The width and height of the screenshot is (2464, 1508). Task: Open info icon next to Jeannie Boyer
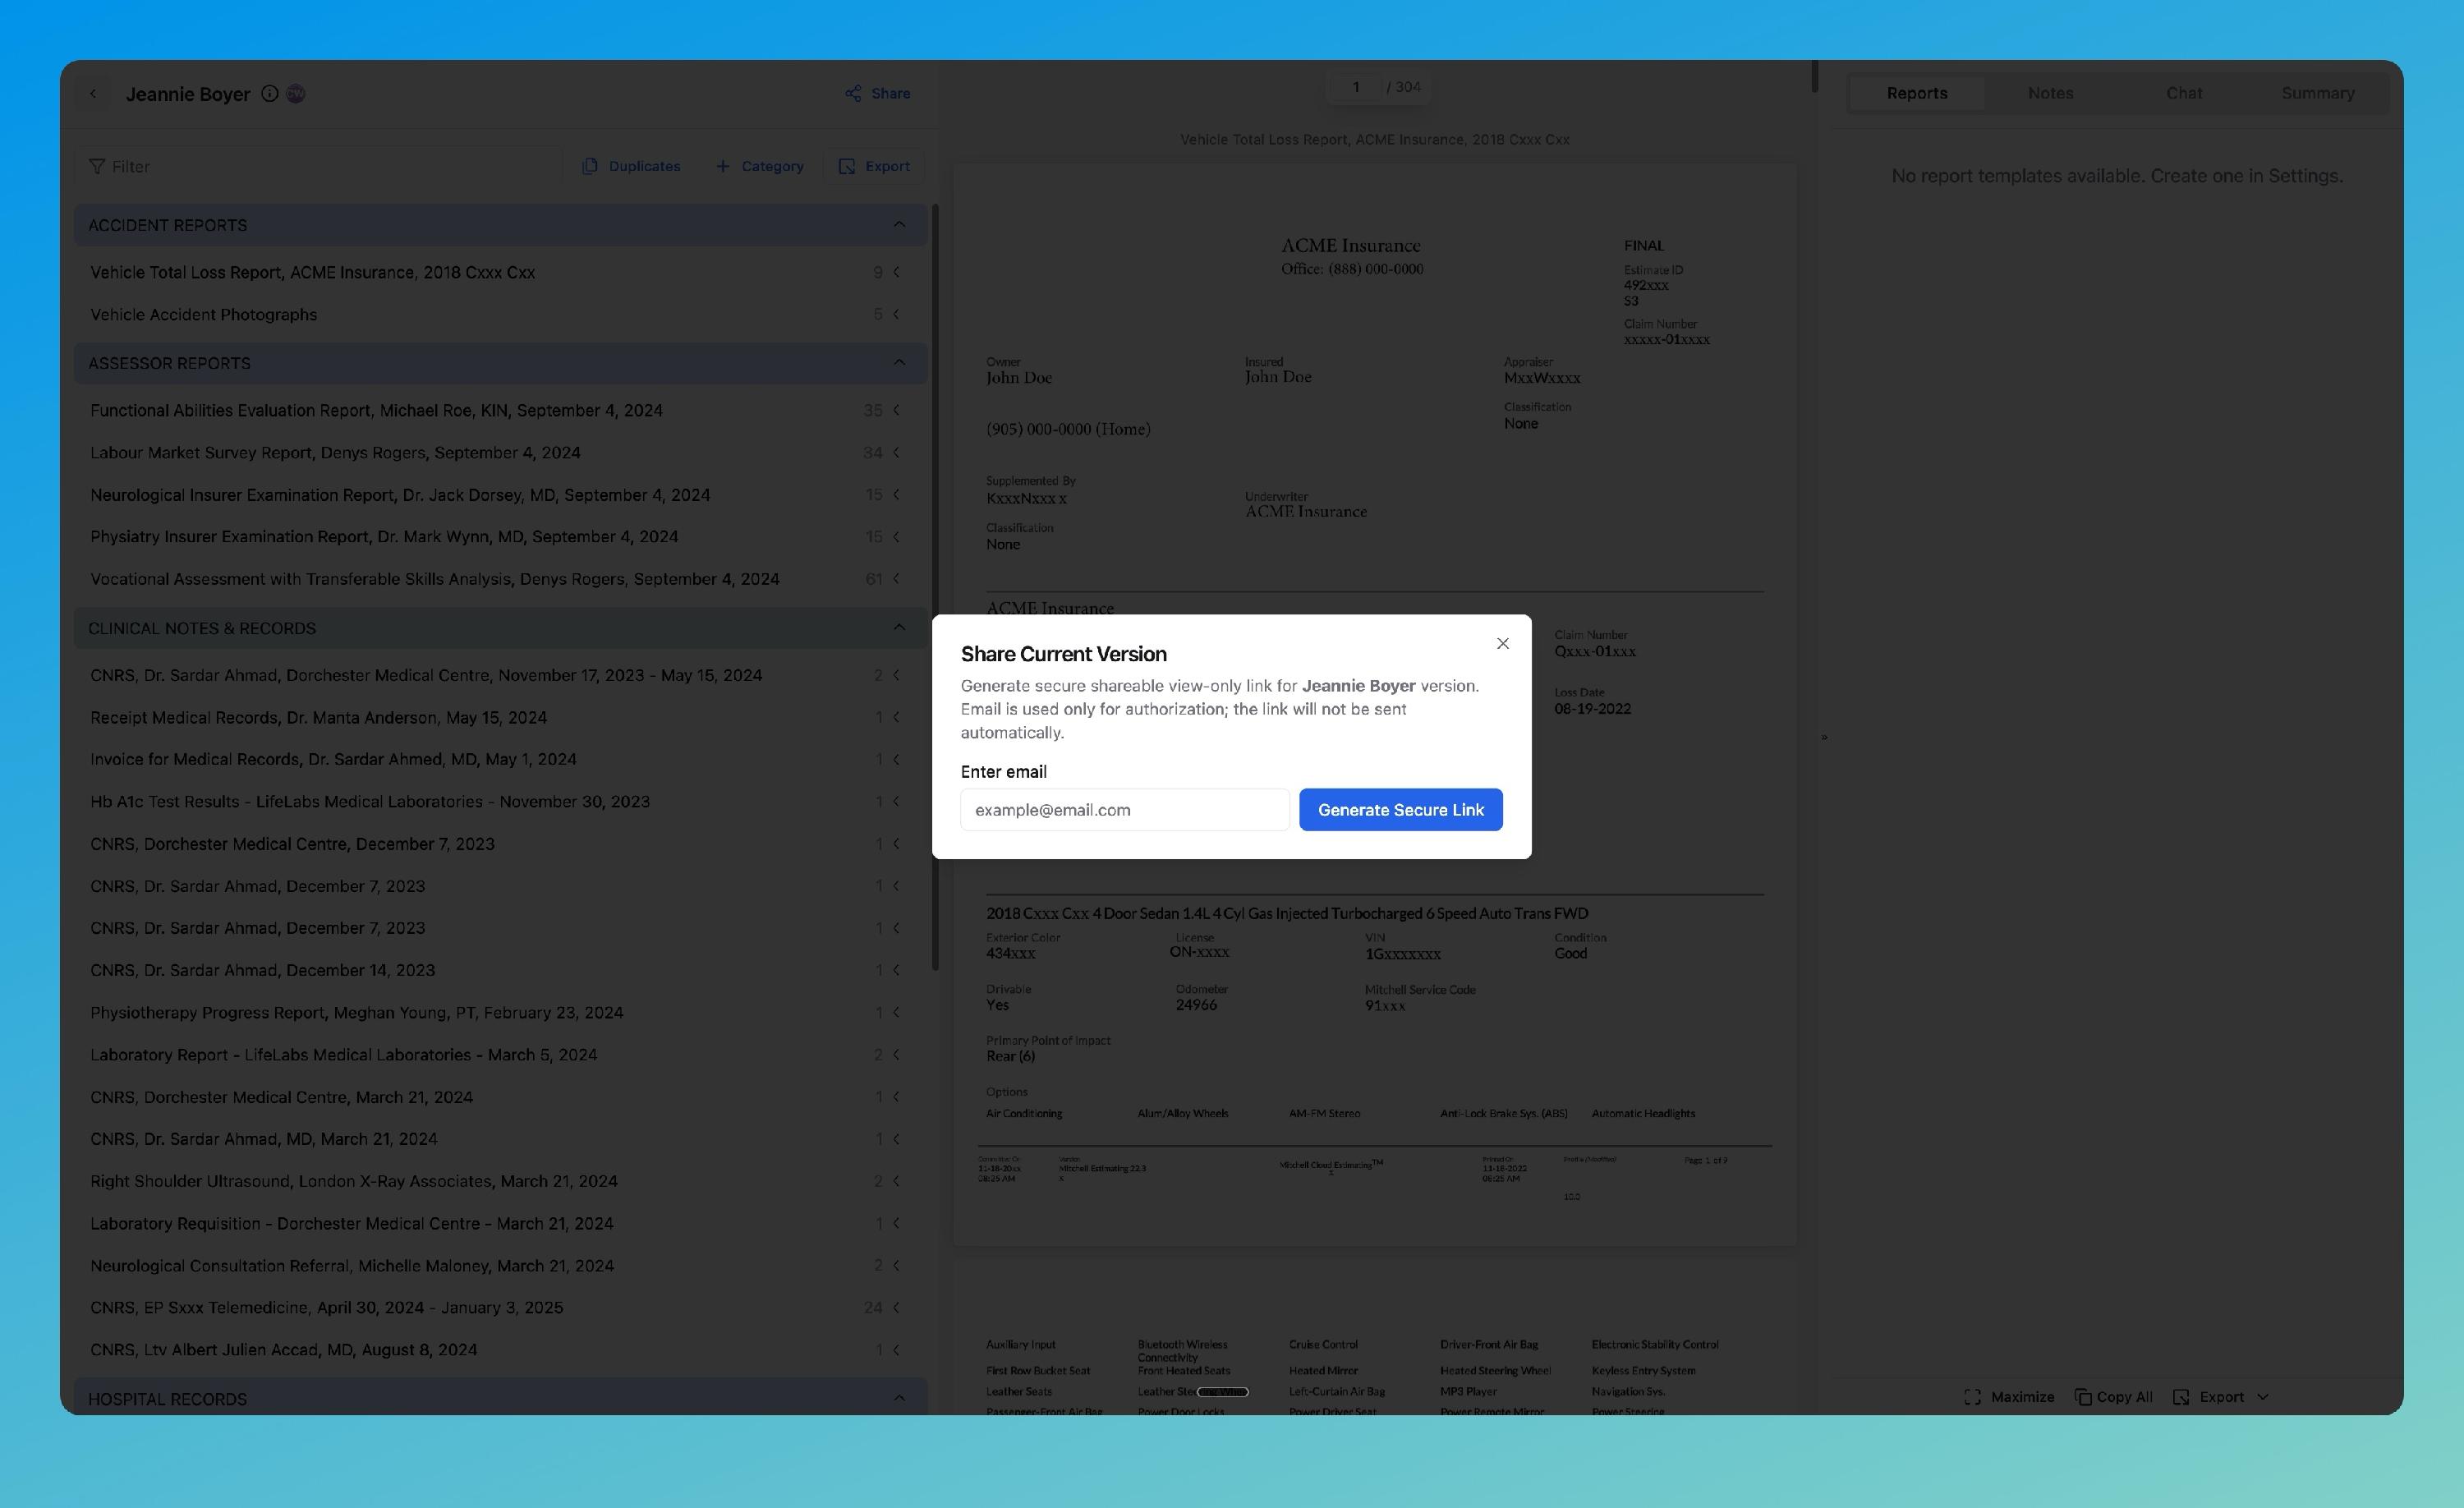click(269, 93)
